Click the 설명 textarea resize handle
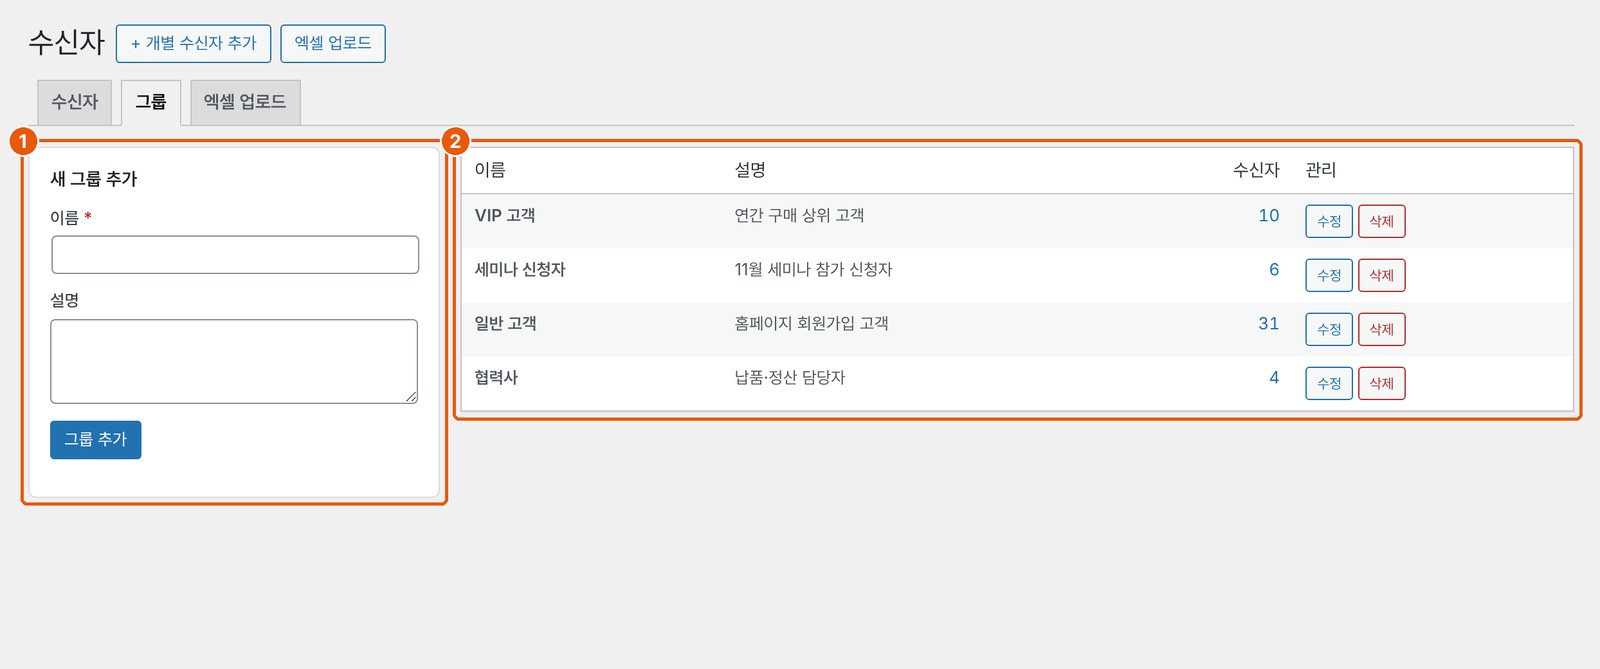Screen dimensions: 1600x669 (x=411, y=397)
